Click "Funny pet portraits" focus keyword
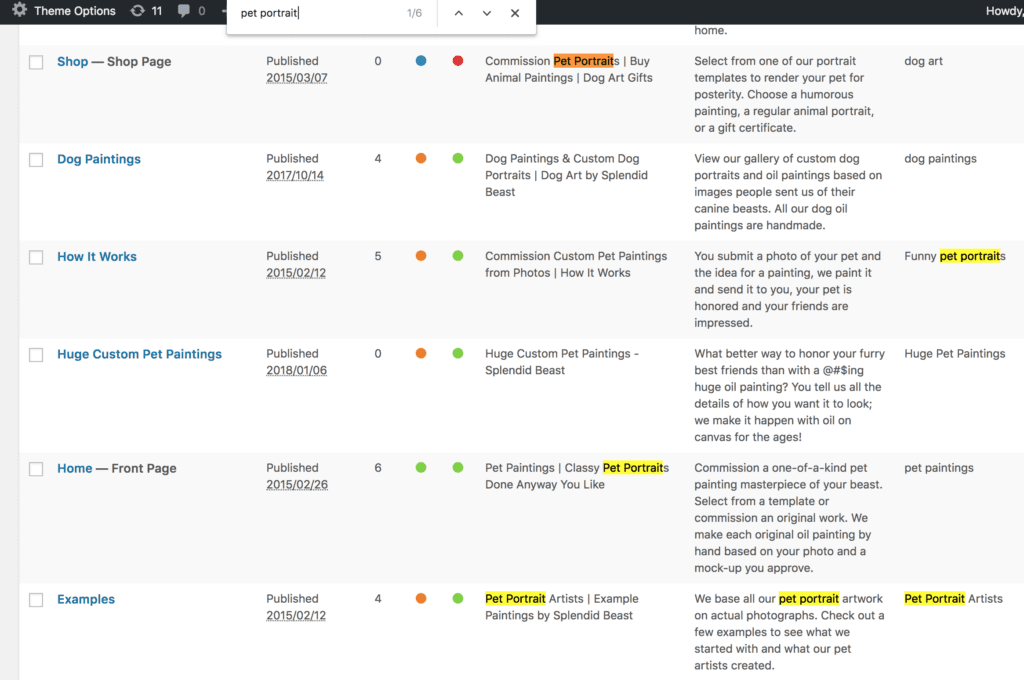 (x=955, y=256)
